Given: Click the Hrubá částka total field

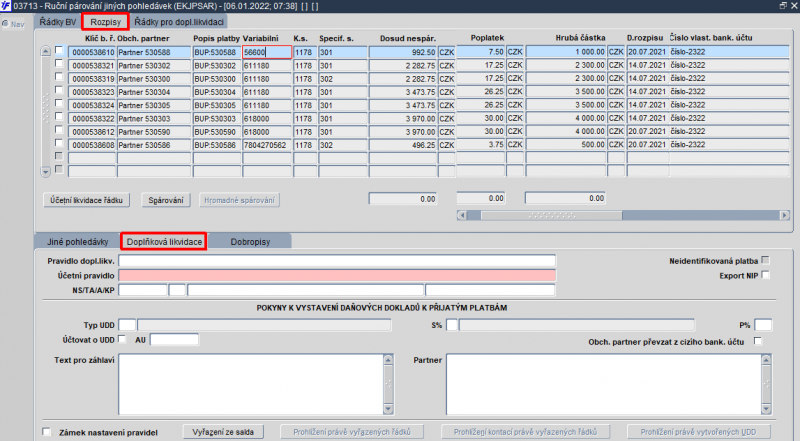Looking at the screenshot, I should click(x=566, y=198).
